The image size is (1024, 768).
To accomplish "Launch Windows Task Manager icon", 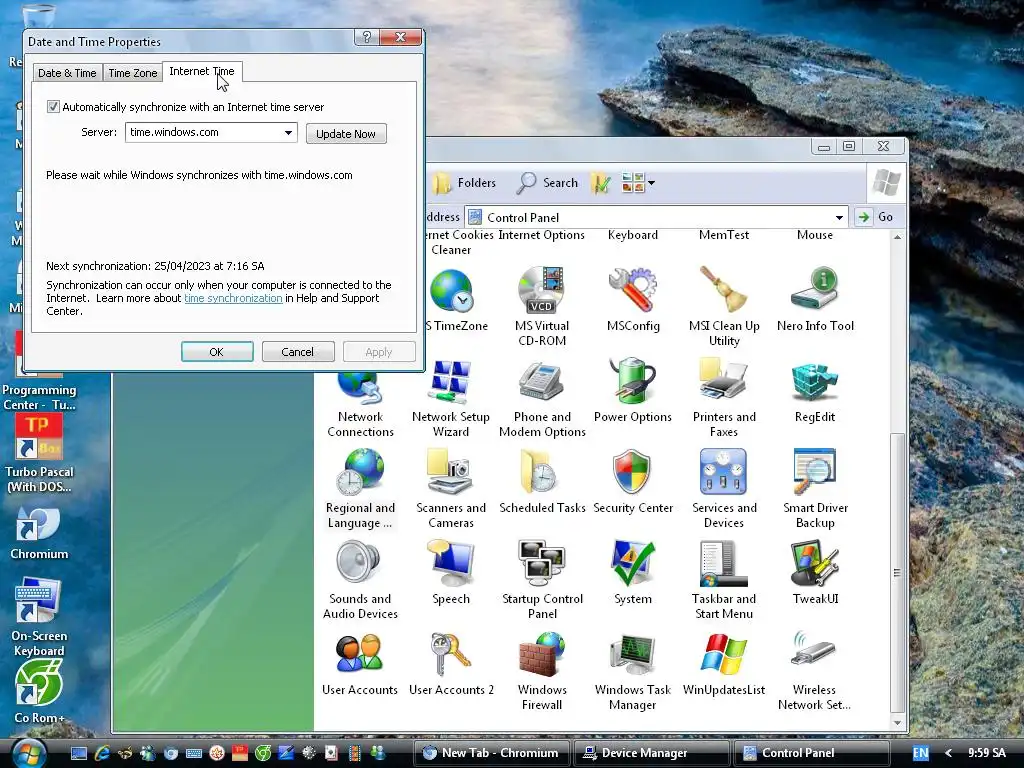I will pyautogui.click(x=633, y=671).
